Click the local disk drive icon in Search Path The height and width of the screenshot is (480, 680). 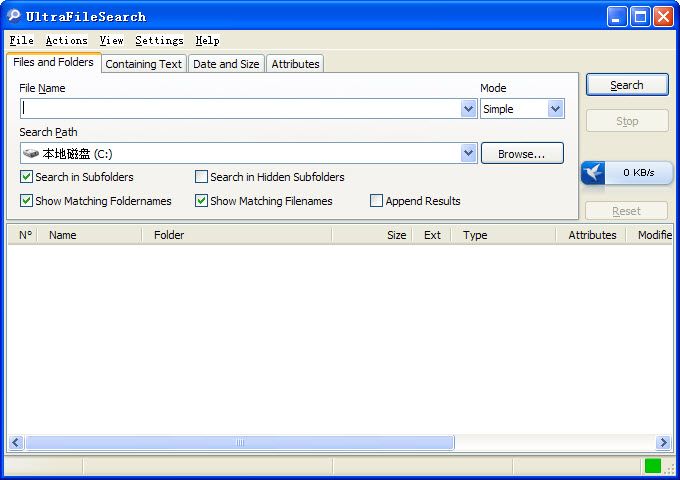coord(31,154)
